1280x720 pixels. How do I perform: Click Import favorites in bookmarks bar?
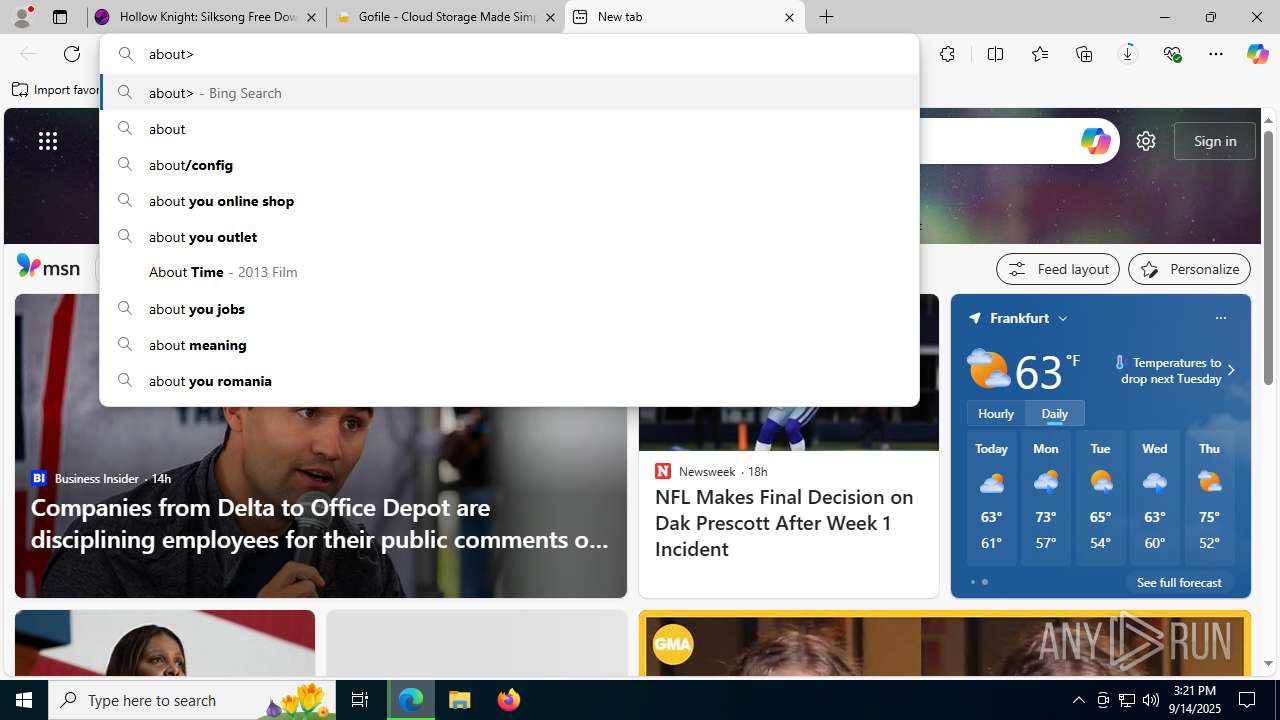[x=56, y=90]
